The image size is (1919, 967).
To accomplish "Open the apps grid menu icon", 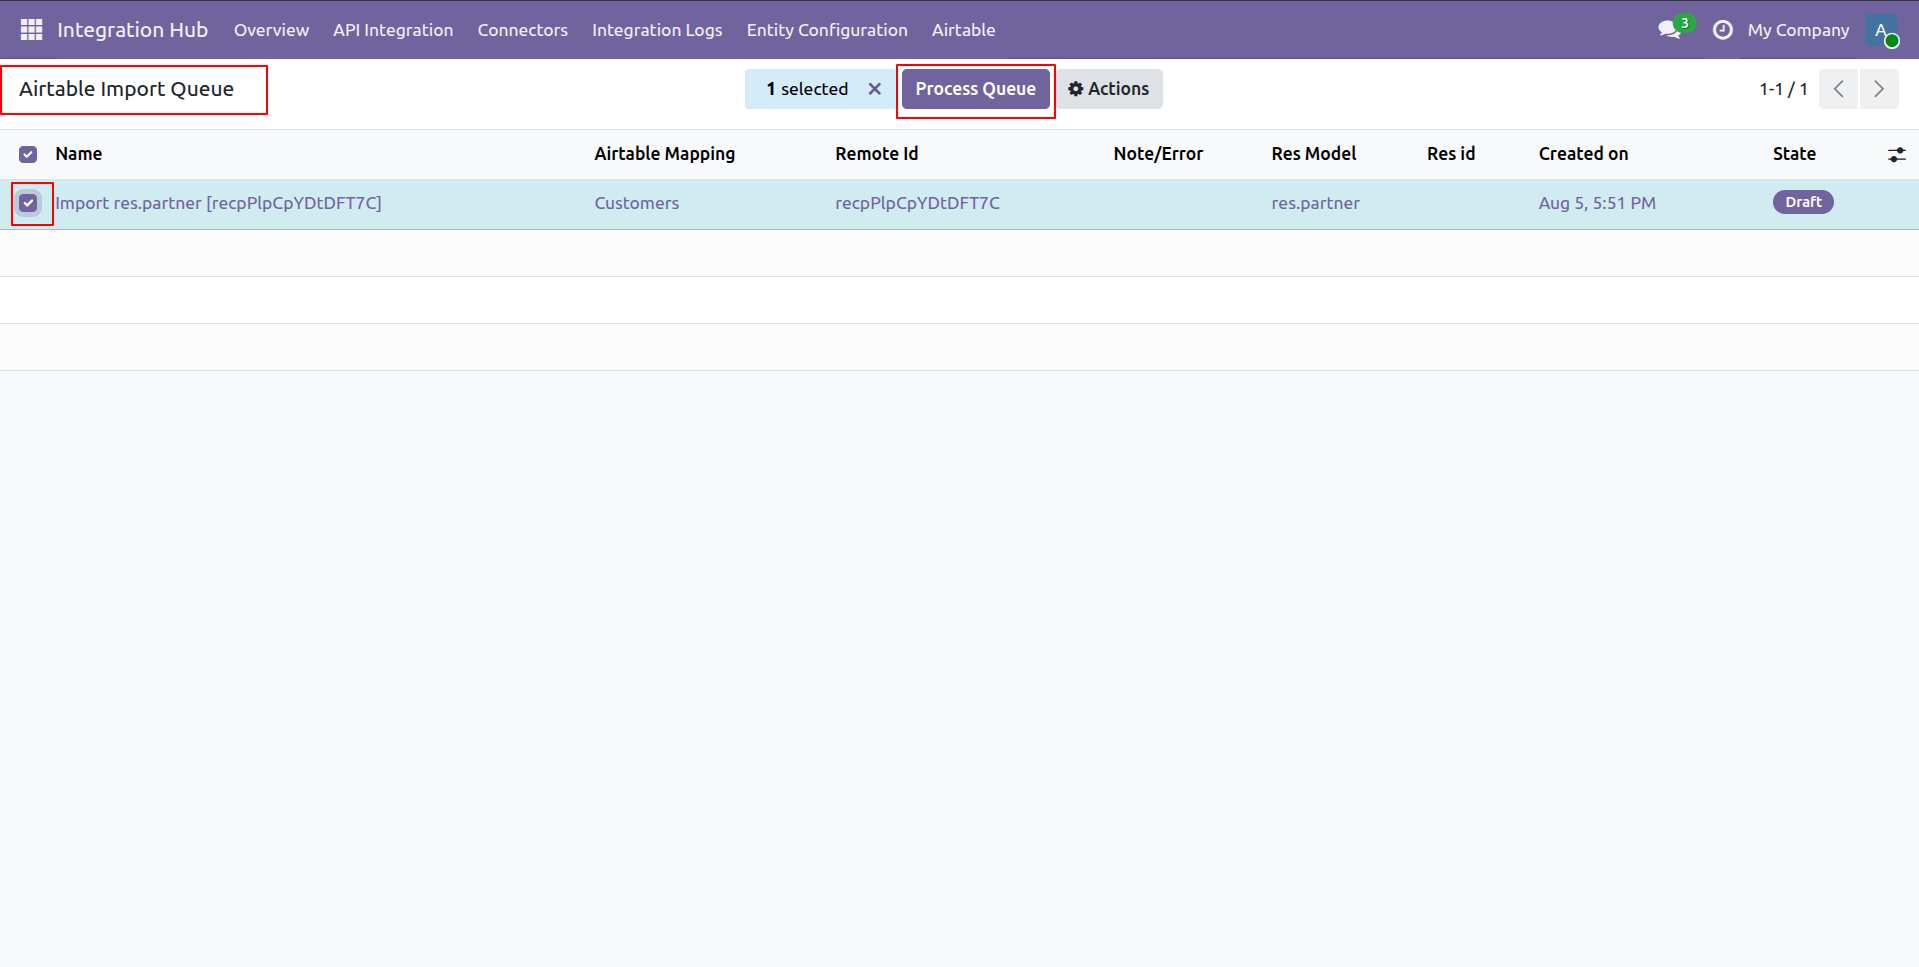I will (x=31, y=30).
